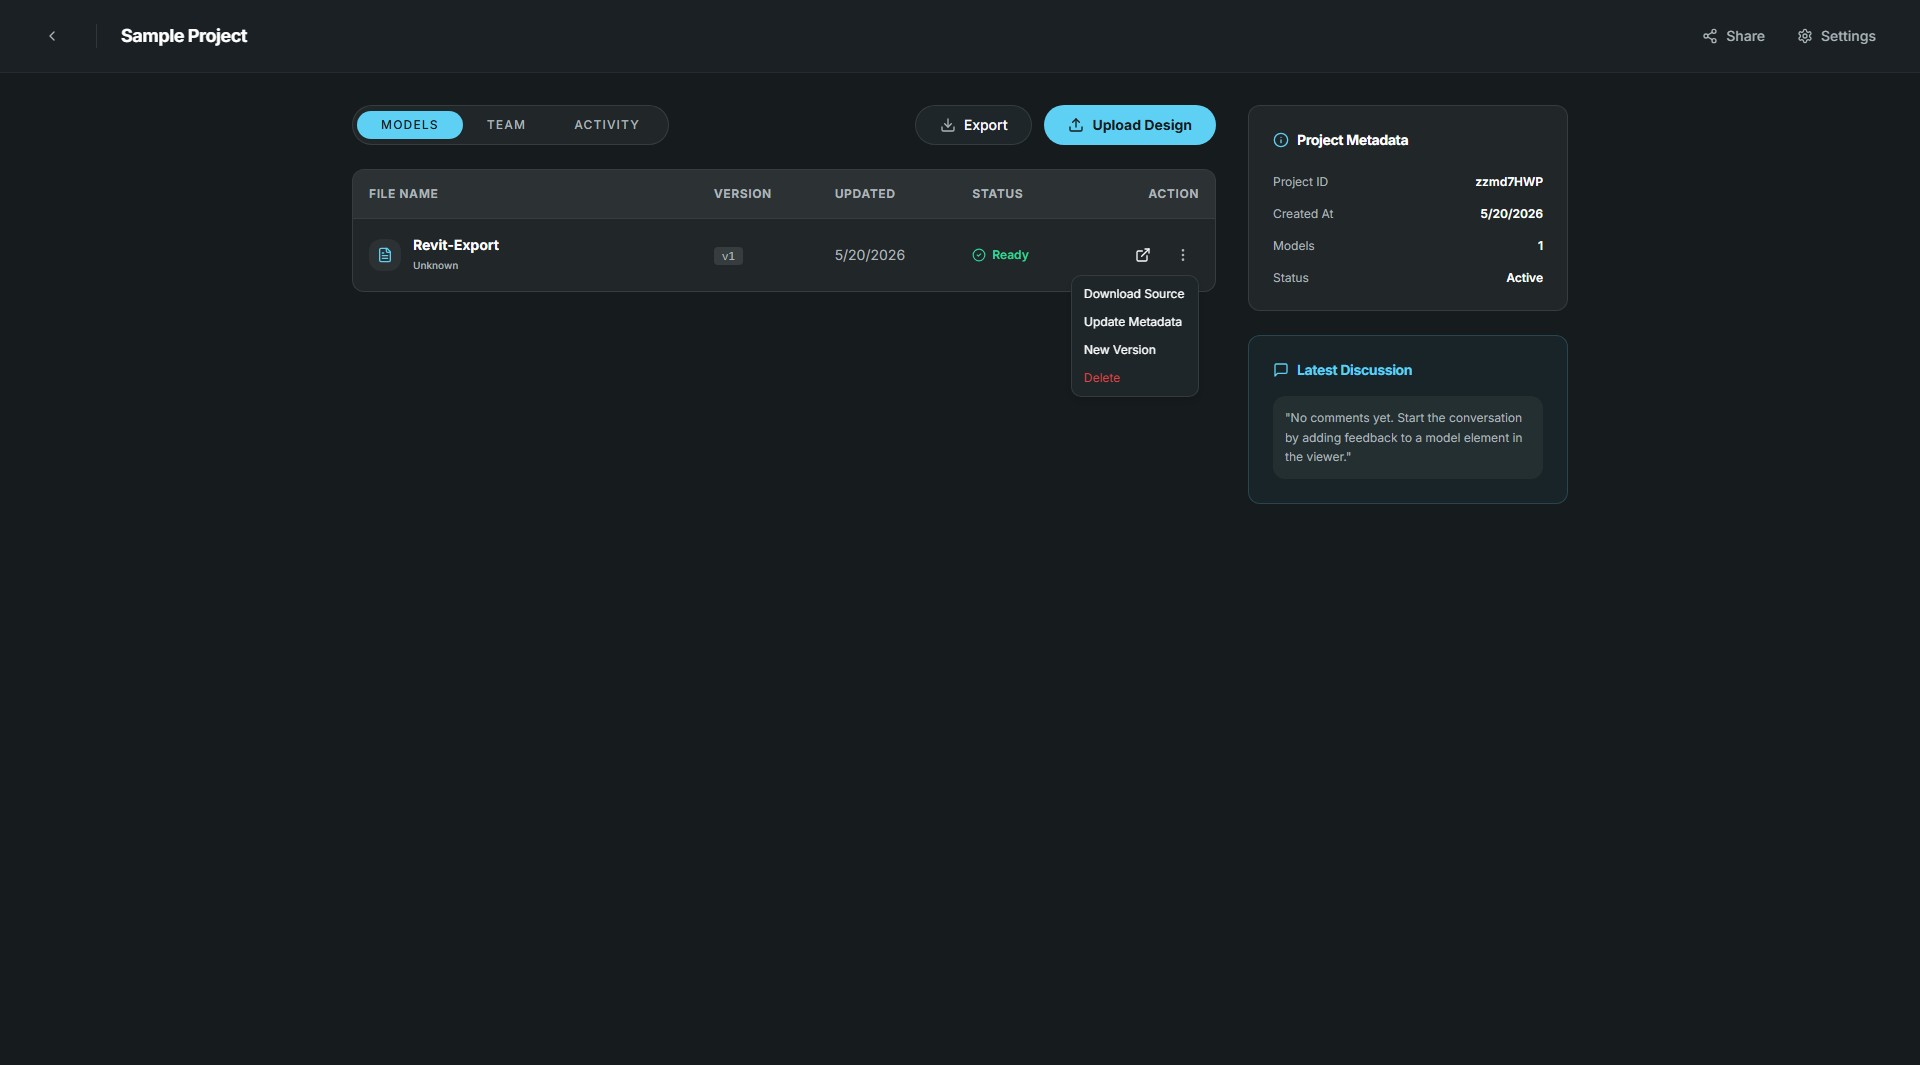
Task: Click the v1 version badge
Action: (728, 256)
